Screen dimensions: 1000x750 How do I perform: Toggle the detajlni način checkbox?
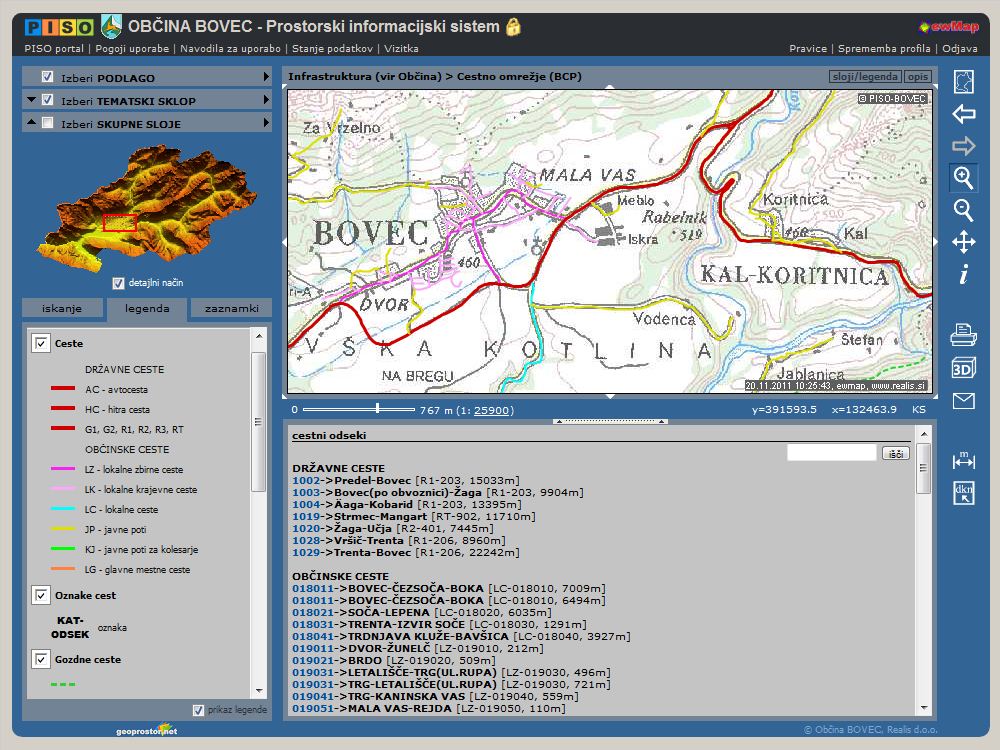pyautogui.click(x=119, y=283)
